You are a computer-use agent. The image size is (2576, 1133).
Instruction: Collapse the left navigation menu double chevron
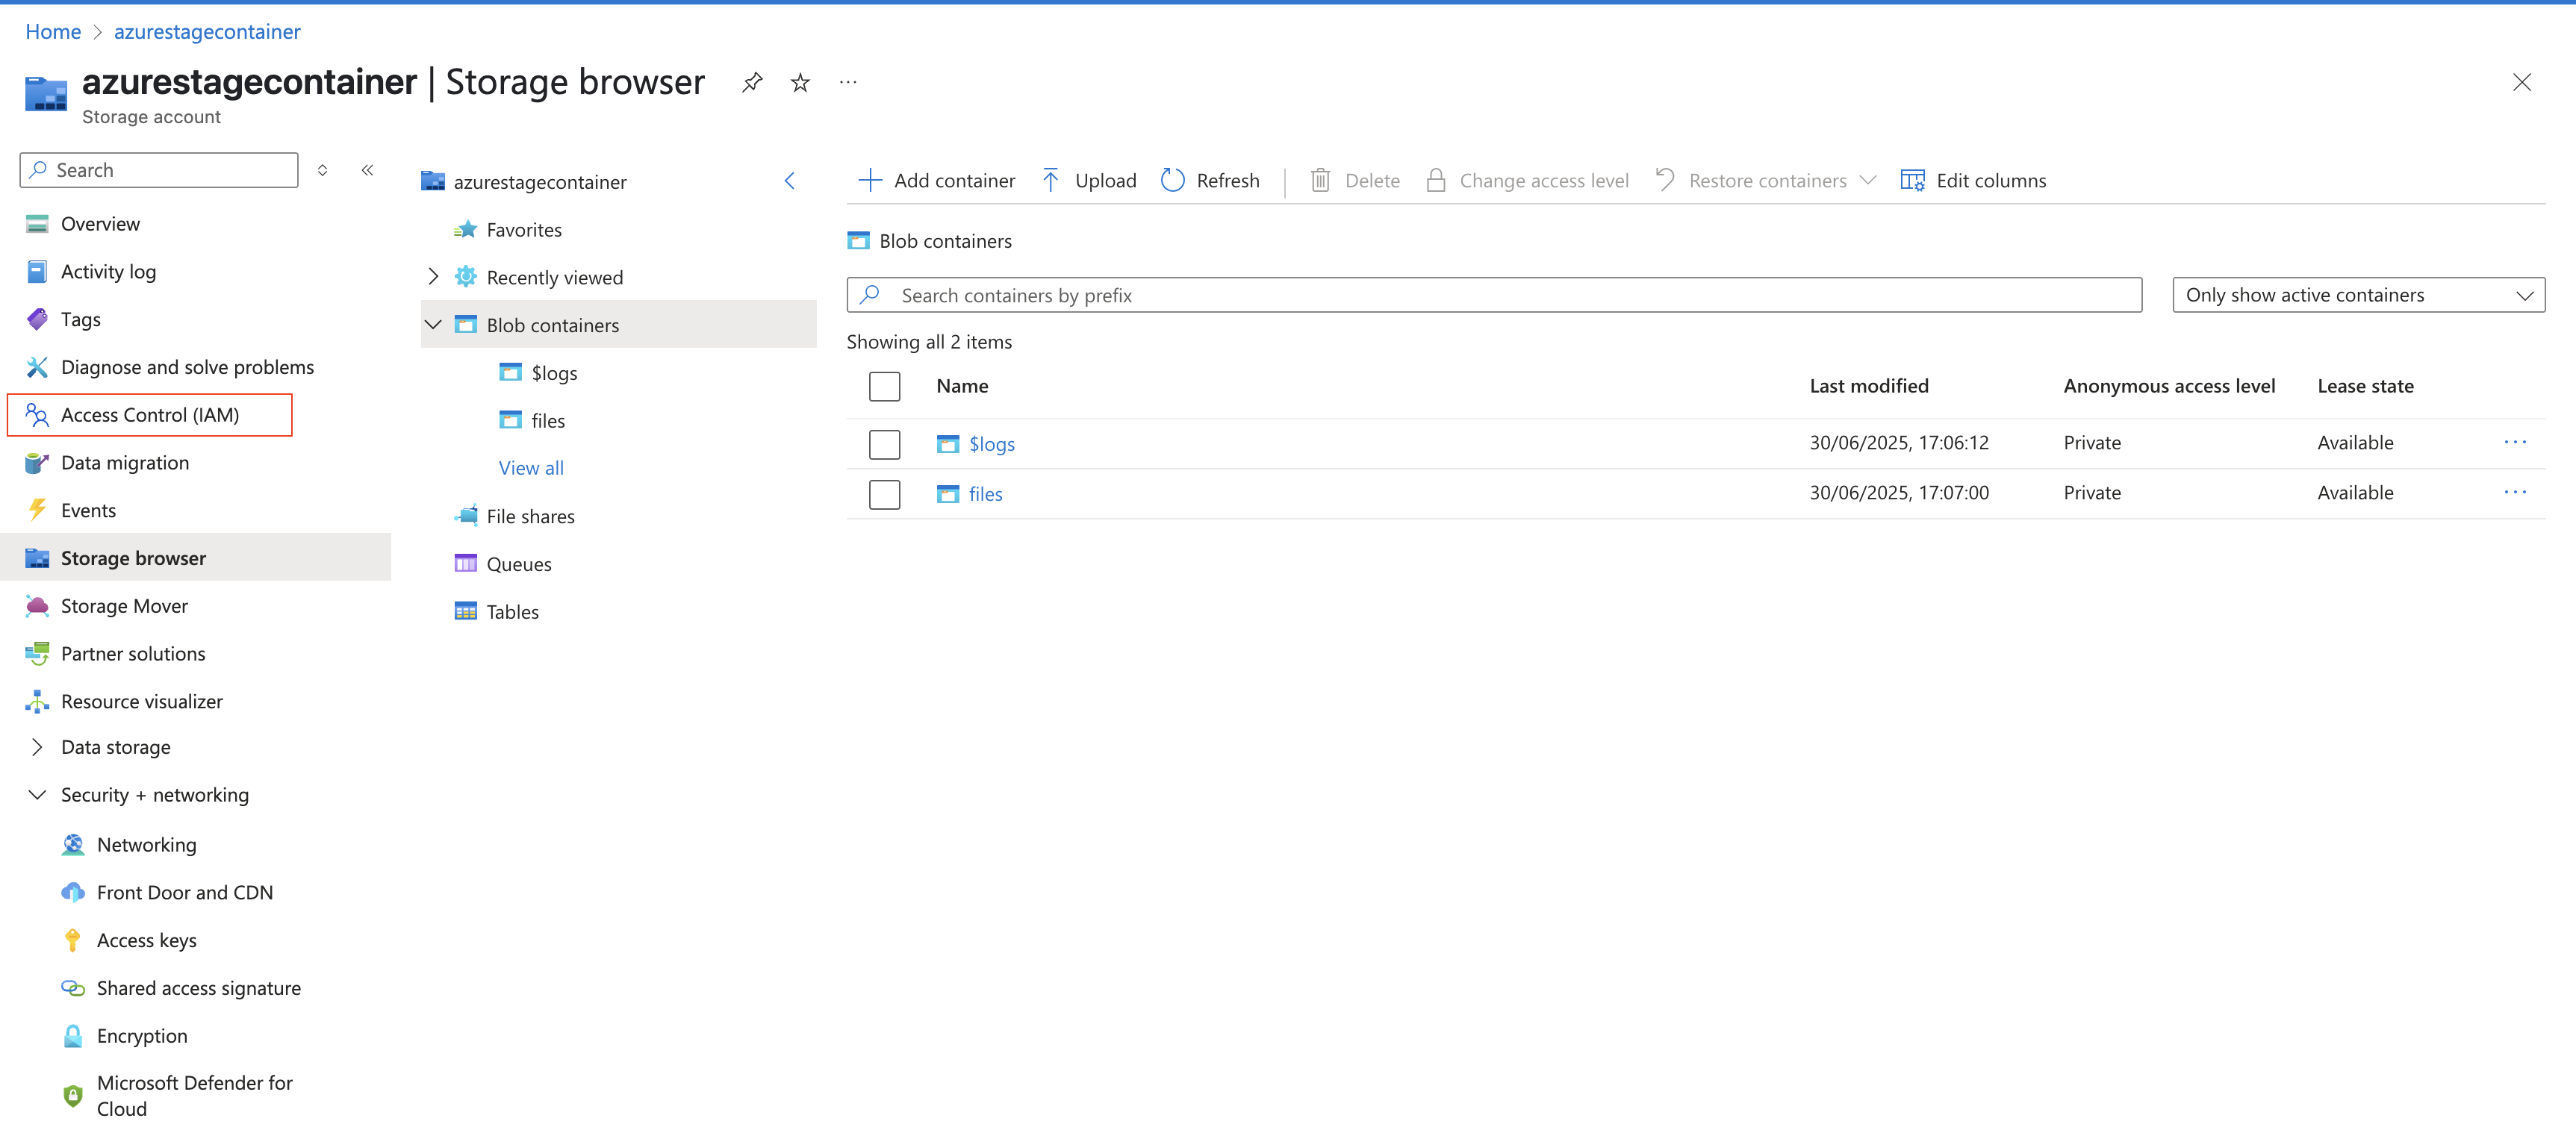(368, 170)
